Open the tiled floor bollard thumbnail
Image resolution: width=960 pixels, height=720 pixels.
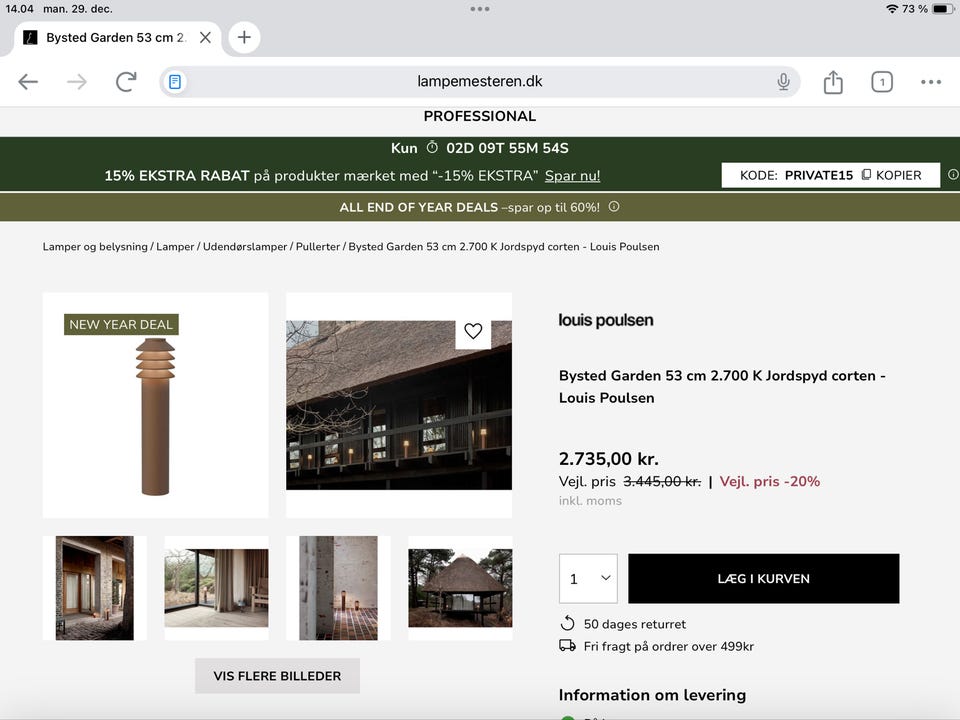point(338,588)
